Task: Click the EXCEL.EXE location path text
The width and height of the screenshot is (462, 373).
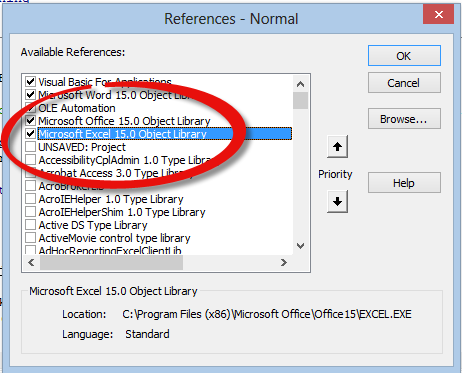Action: coord(267,314)
